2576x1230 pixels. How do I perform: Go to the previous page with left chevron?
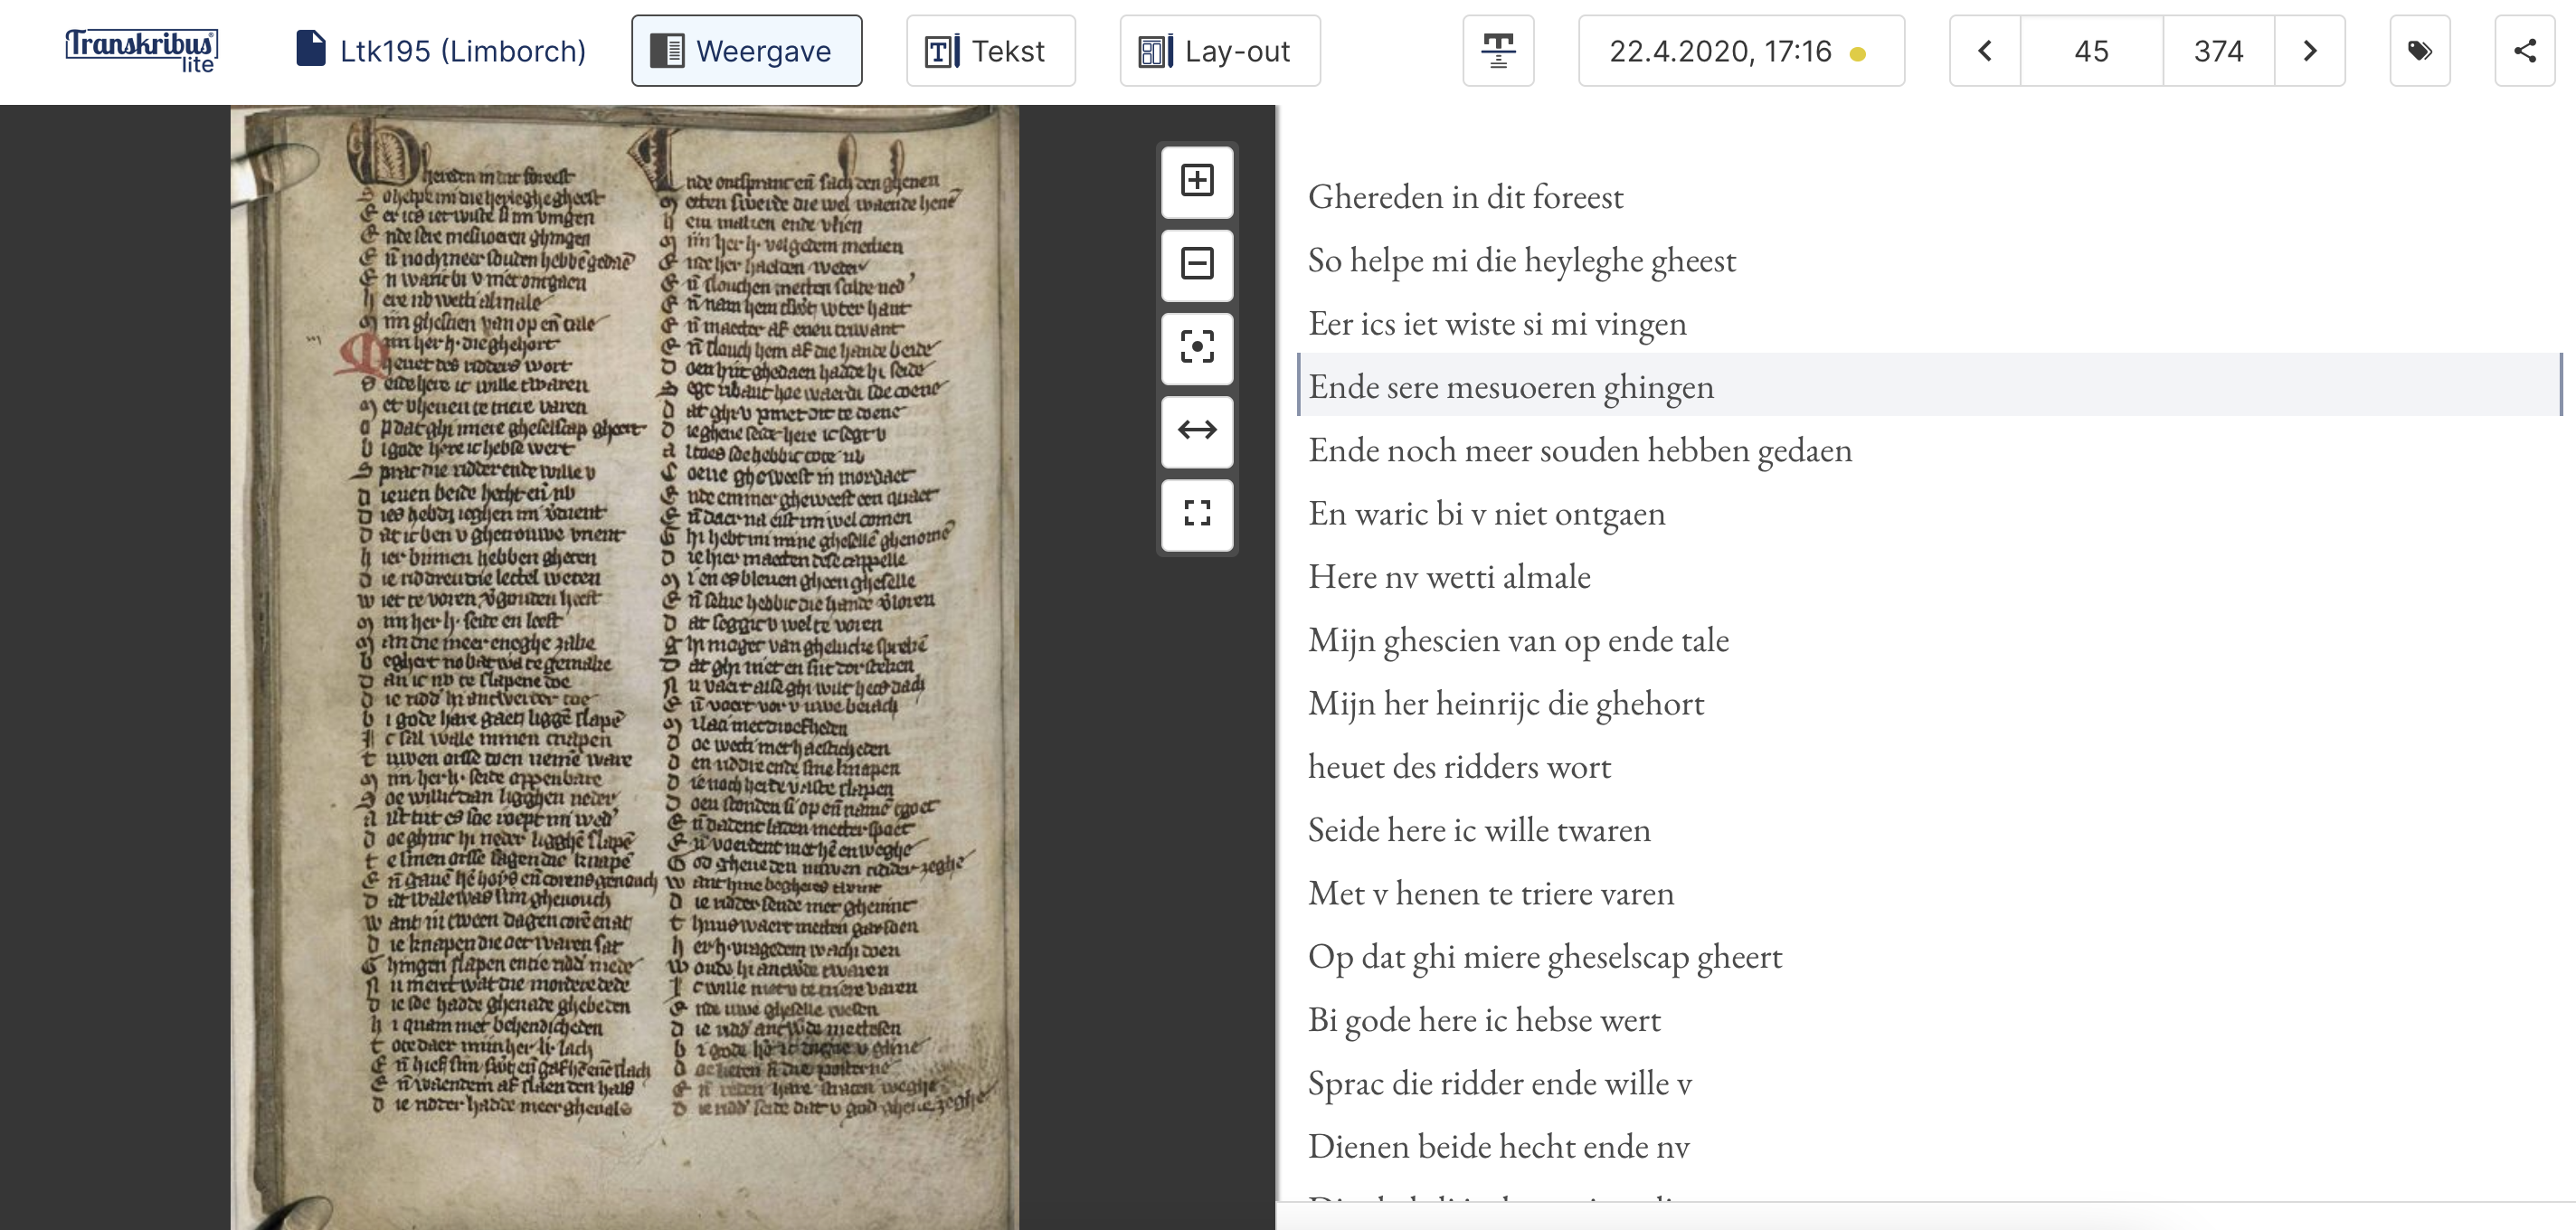(1985, 50)
